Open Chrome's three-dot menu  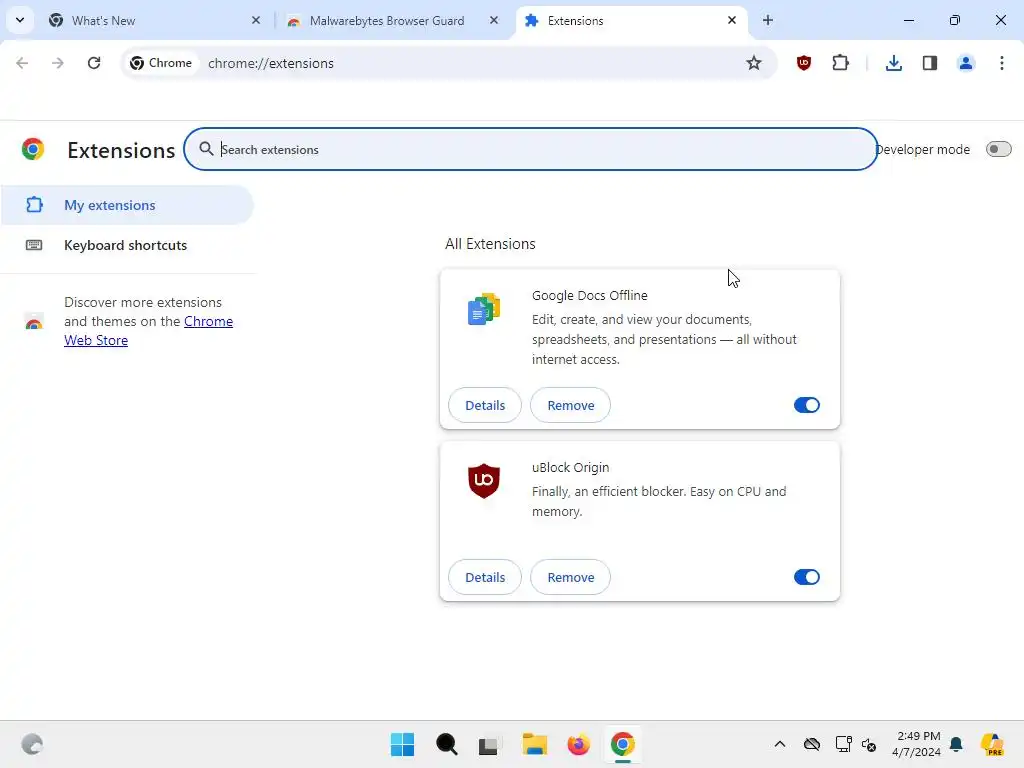click(1001, 63)
